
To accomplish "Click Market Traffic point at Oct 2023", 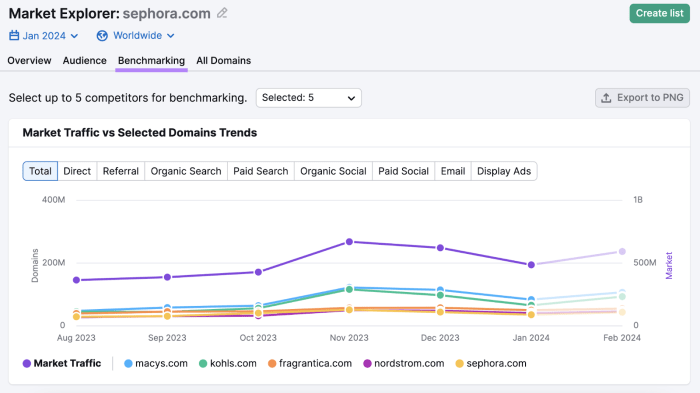I will tap(258, 272).
